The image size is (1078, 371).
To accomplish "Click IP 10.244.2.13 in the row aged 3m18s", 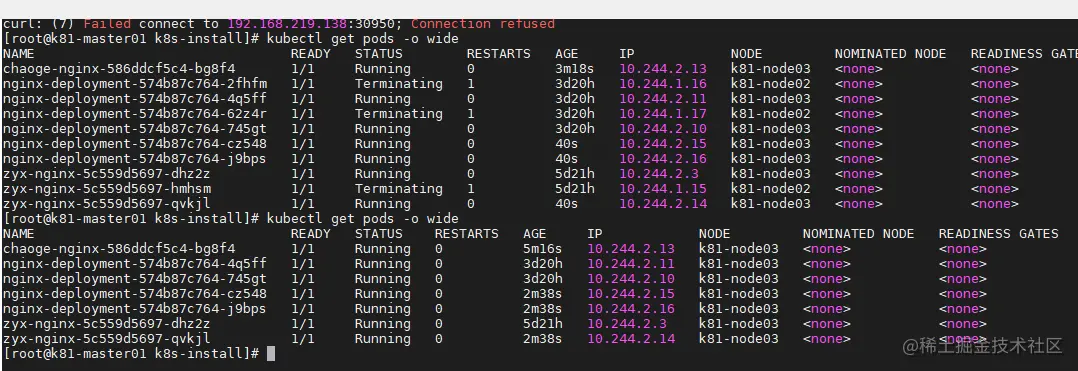I will (663, 69).
